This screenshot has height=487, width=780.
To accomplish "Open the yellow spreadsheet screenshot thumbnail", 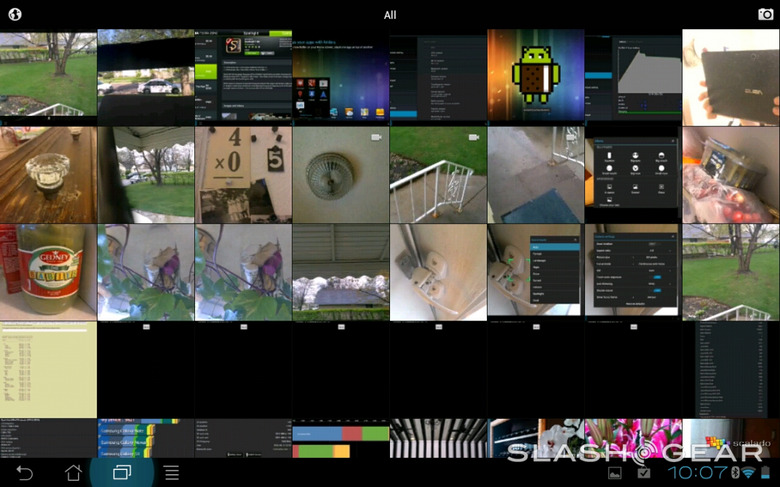I will tap(47, 368).
